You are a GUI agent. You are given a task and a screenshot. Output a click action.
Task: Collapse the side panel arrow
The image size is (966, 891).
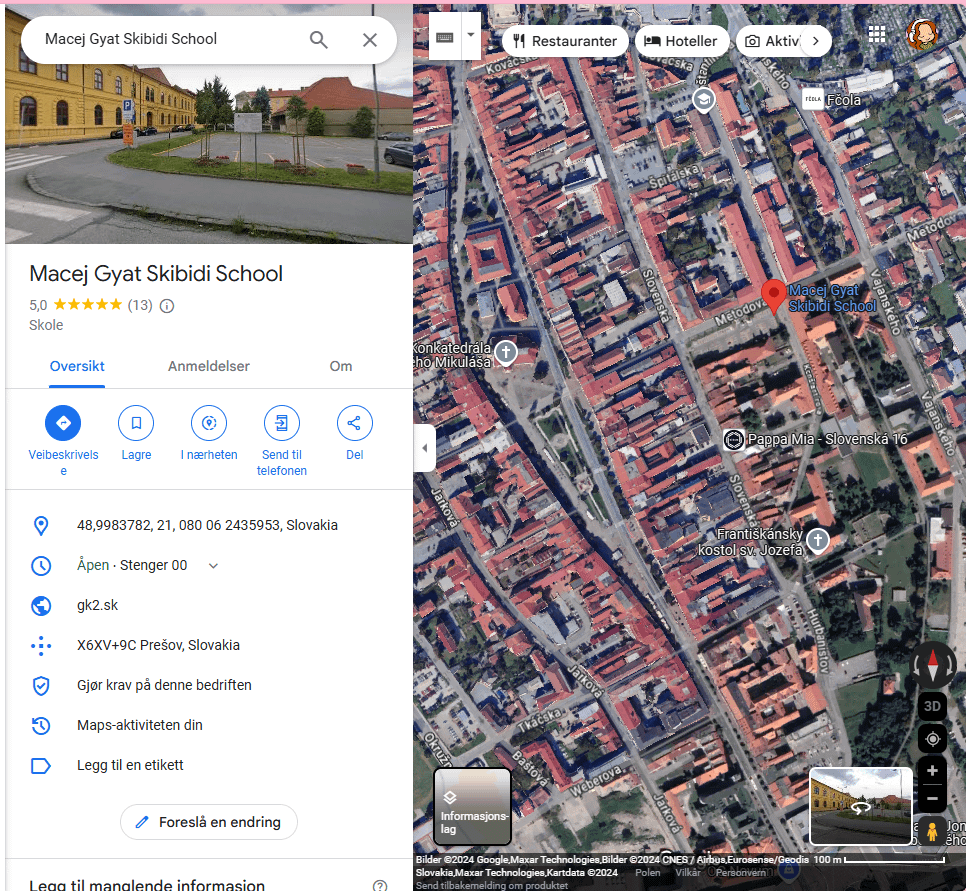coord(424,448)
